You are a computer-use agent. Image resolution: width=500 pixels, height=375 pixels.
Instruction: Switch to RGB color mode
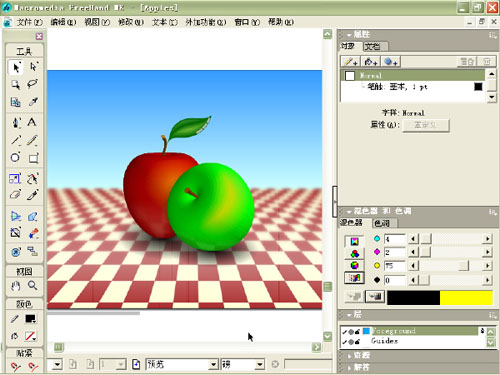[x=354, y=254]
